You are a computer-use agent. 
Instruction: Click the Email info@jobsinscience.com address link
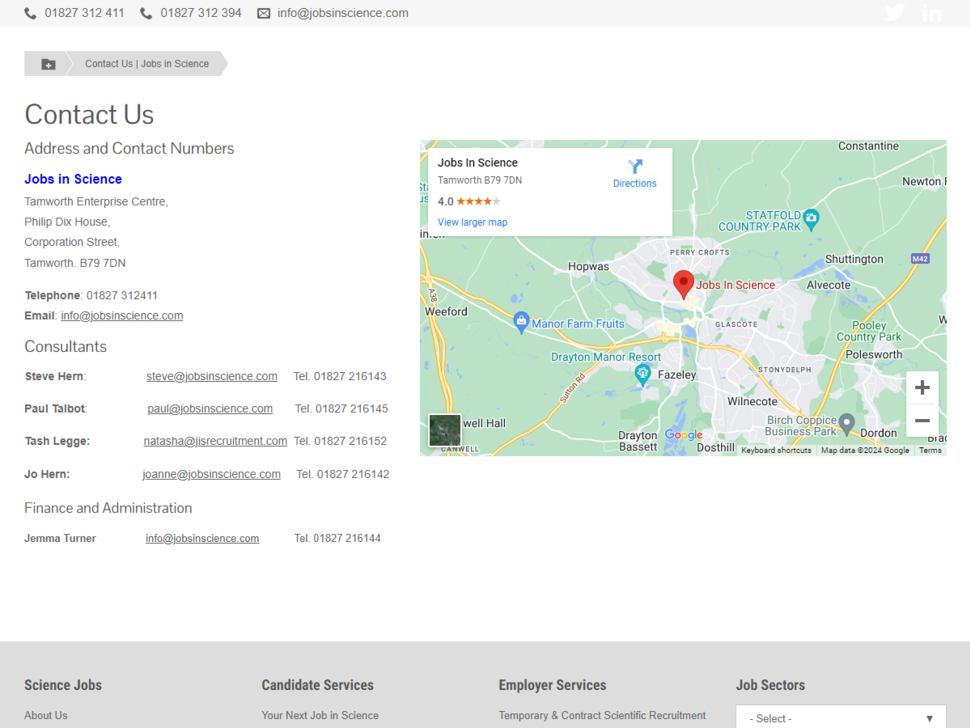(122, 315)
